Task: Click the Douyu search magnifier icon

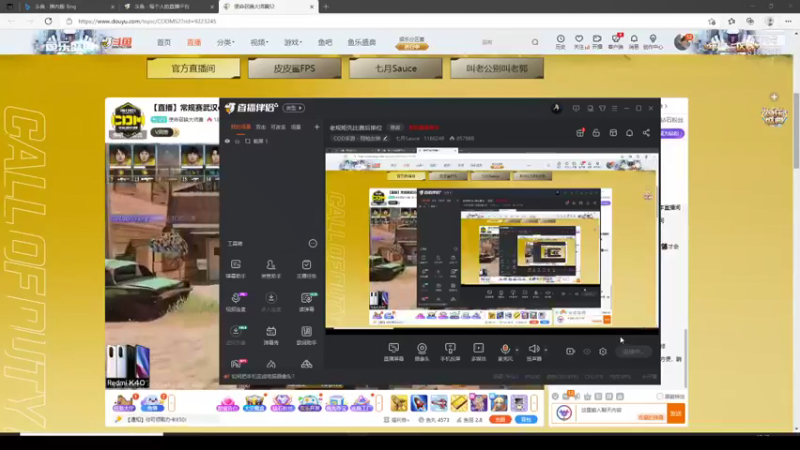Action: pyautogui.click(x=535, y=42)
